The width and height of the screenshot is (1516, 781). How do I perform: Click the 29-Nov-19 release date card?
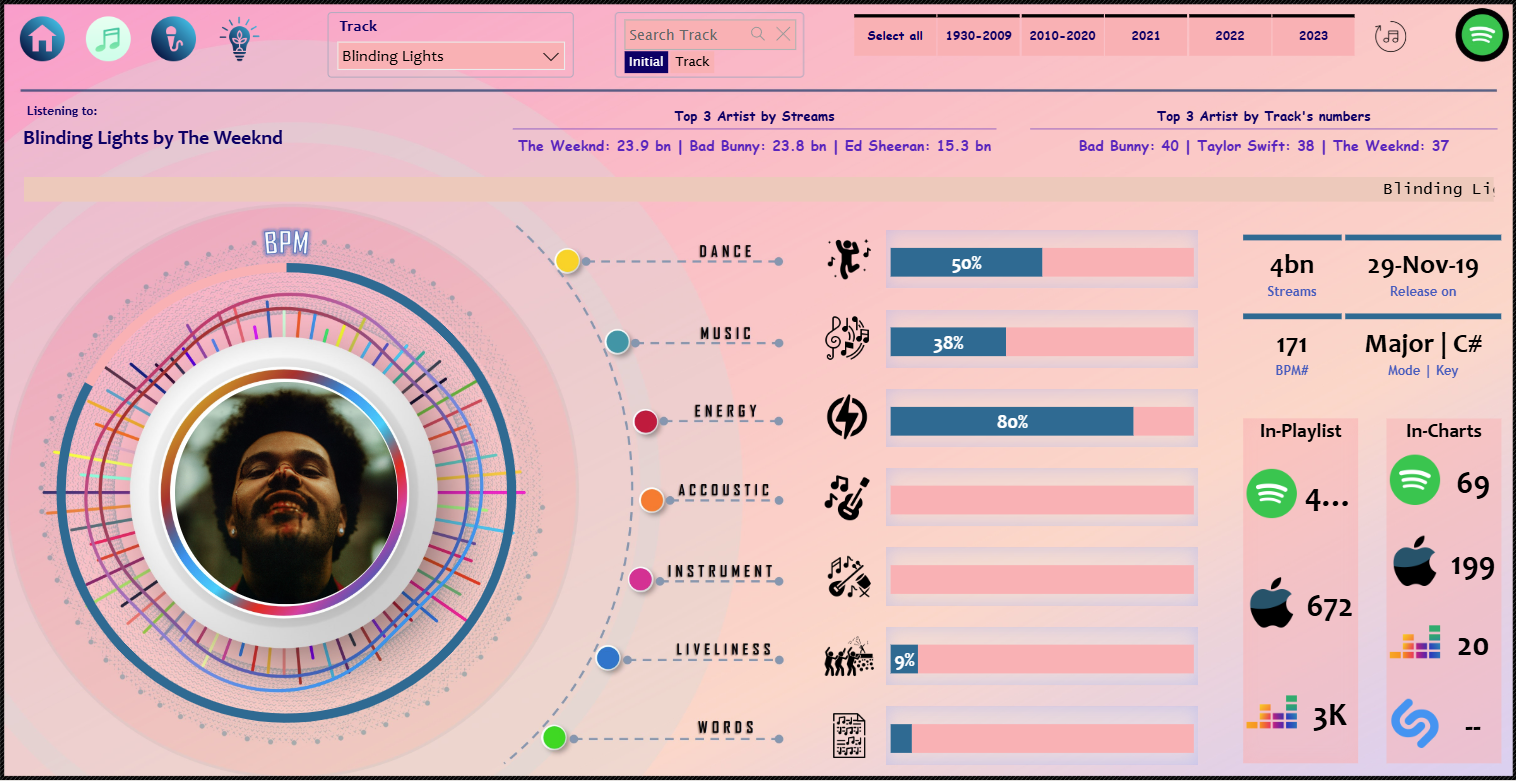(1423, 271)
